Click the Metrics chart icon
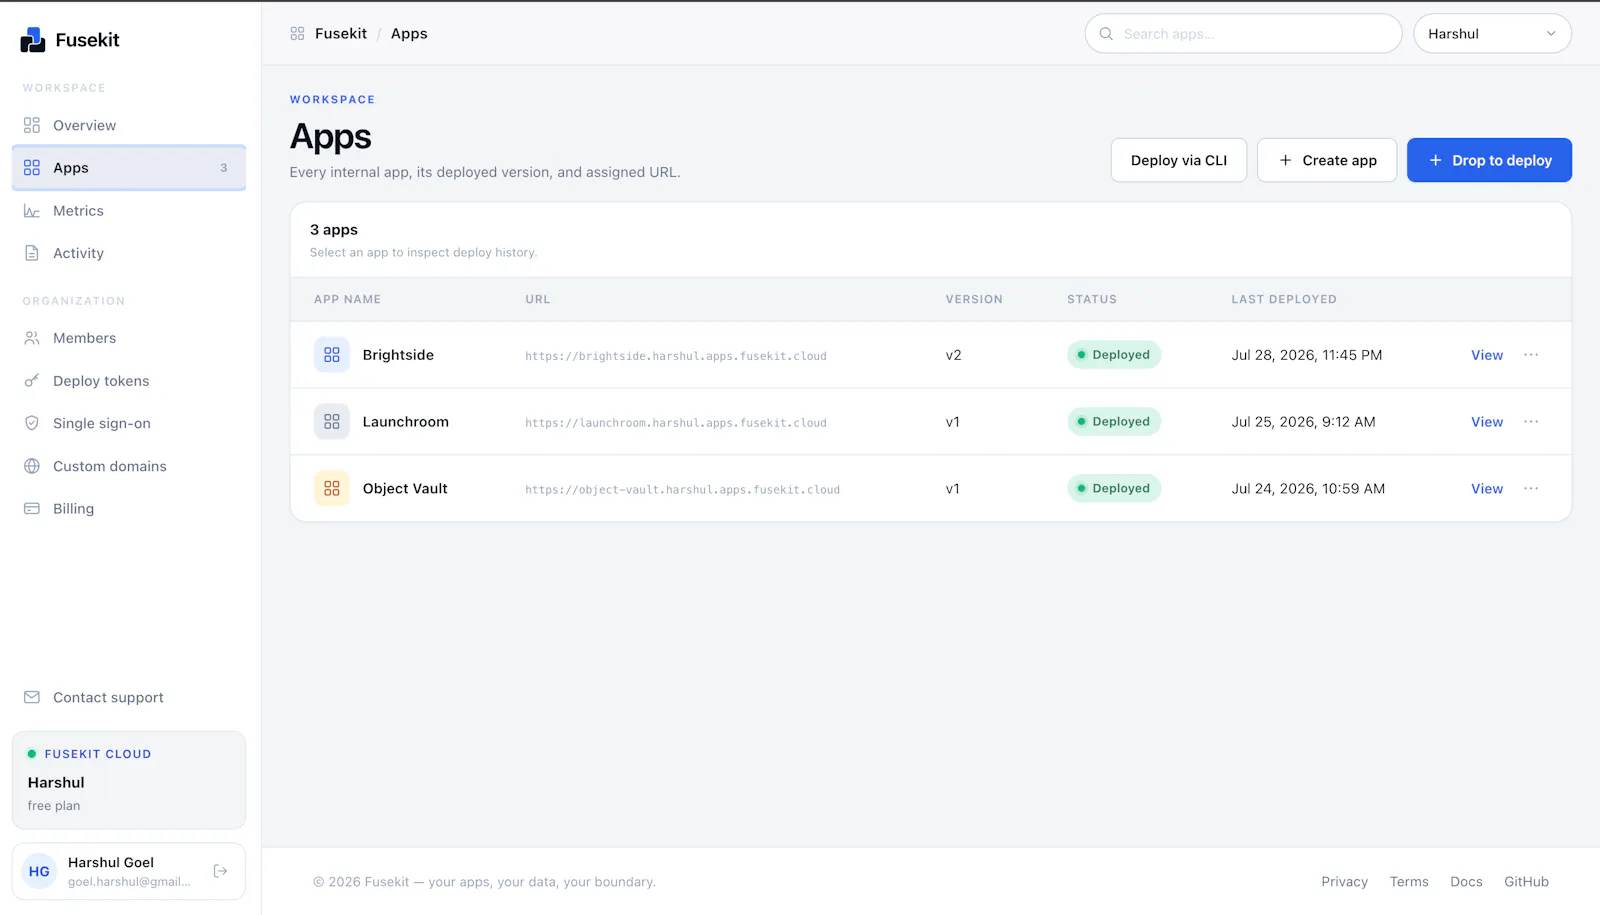Image resolution: width=1600 pixels, height=915 pixels. 32,211
